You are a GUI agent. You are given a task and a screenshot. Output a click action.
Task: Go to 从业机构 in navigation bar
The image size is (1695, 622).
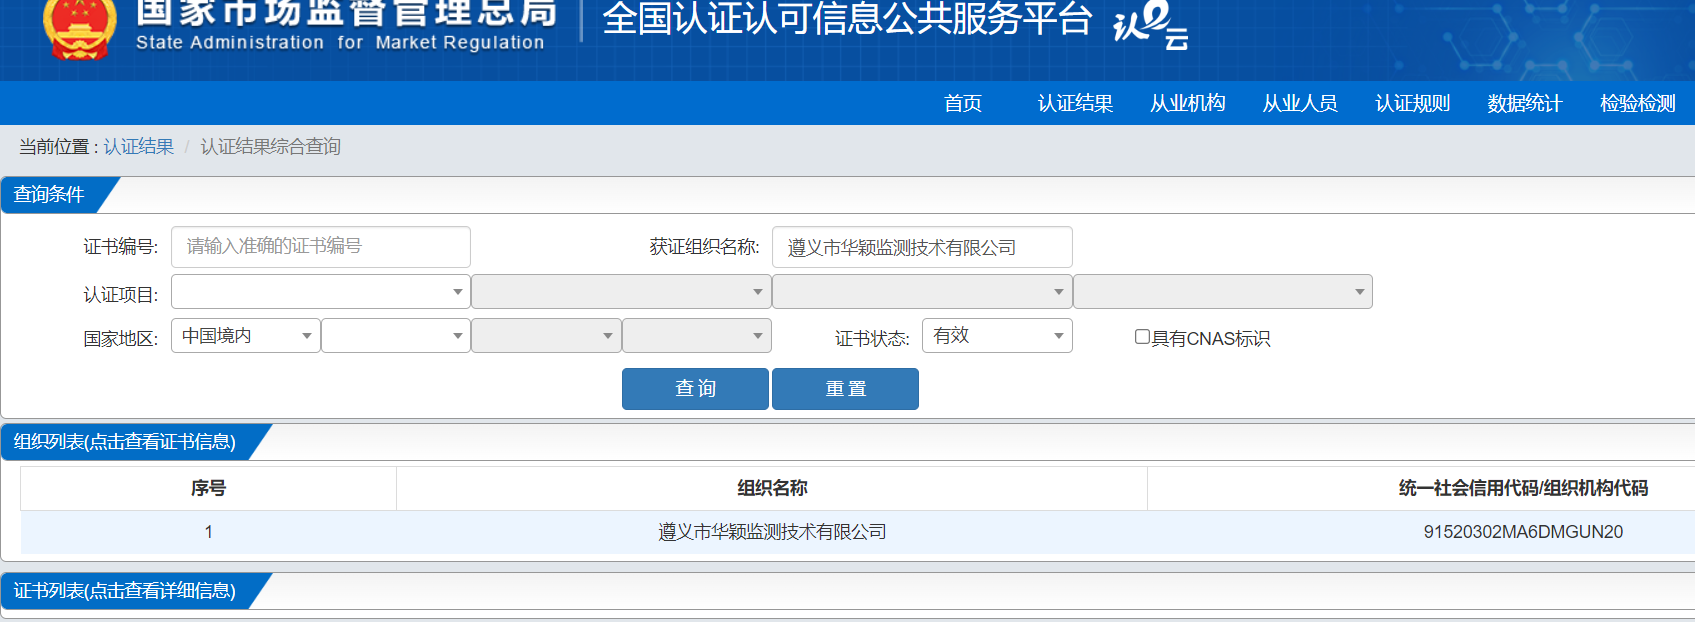[1187, 103]
